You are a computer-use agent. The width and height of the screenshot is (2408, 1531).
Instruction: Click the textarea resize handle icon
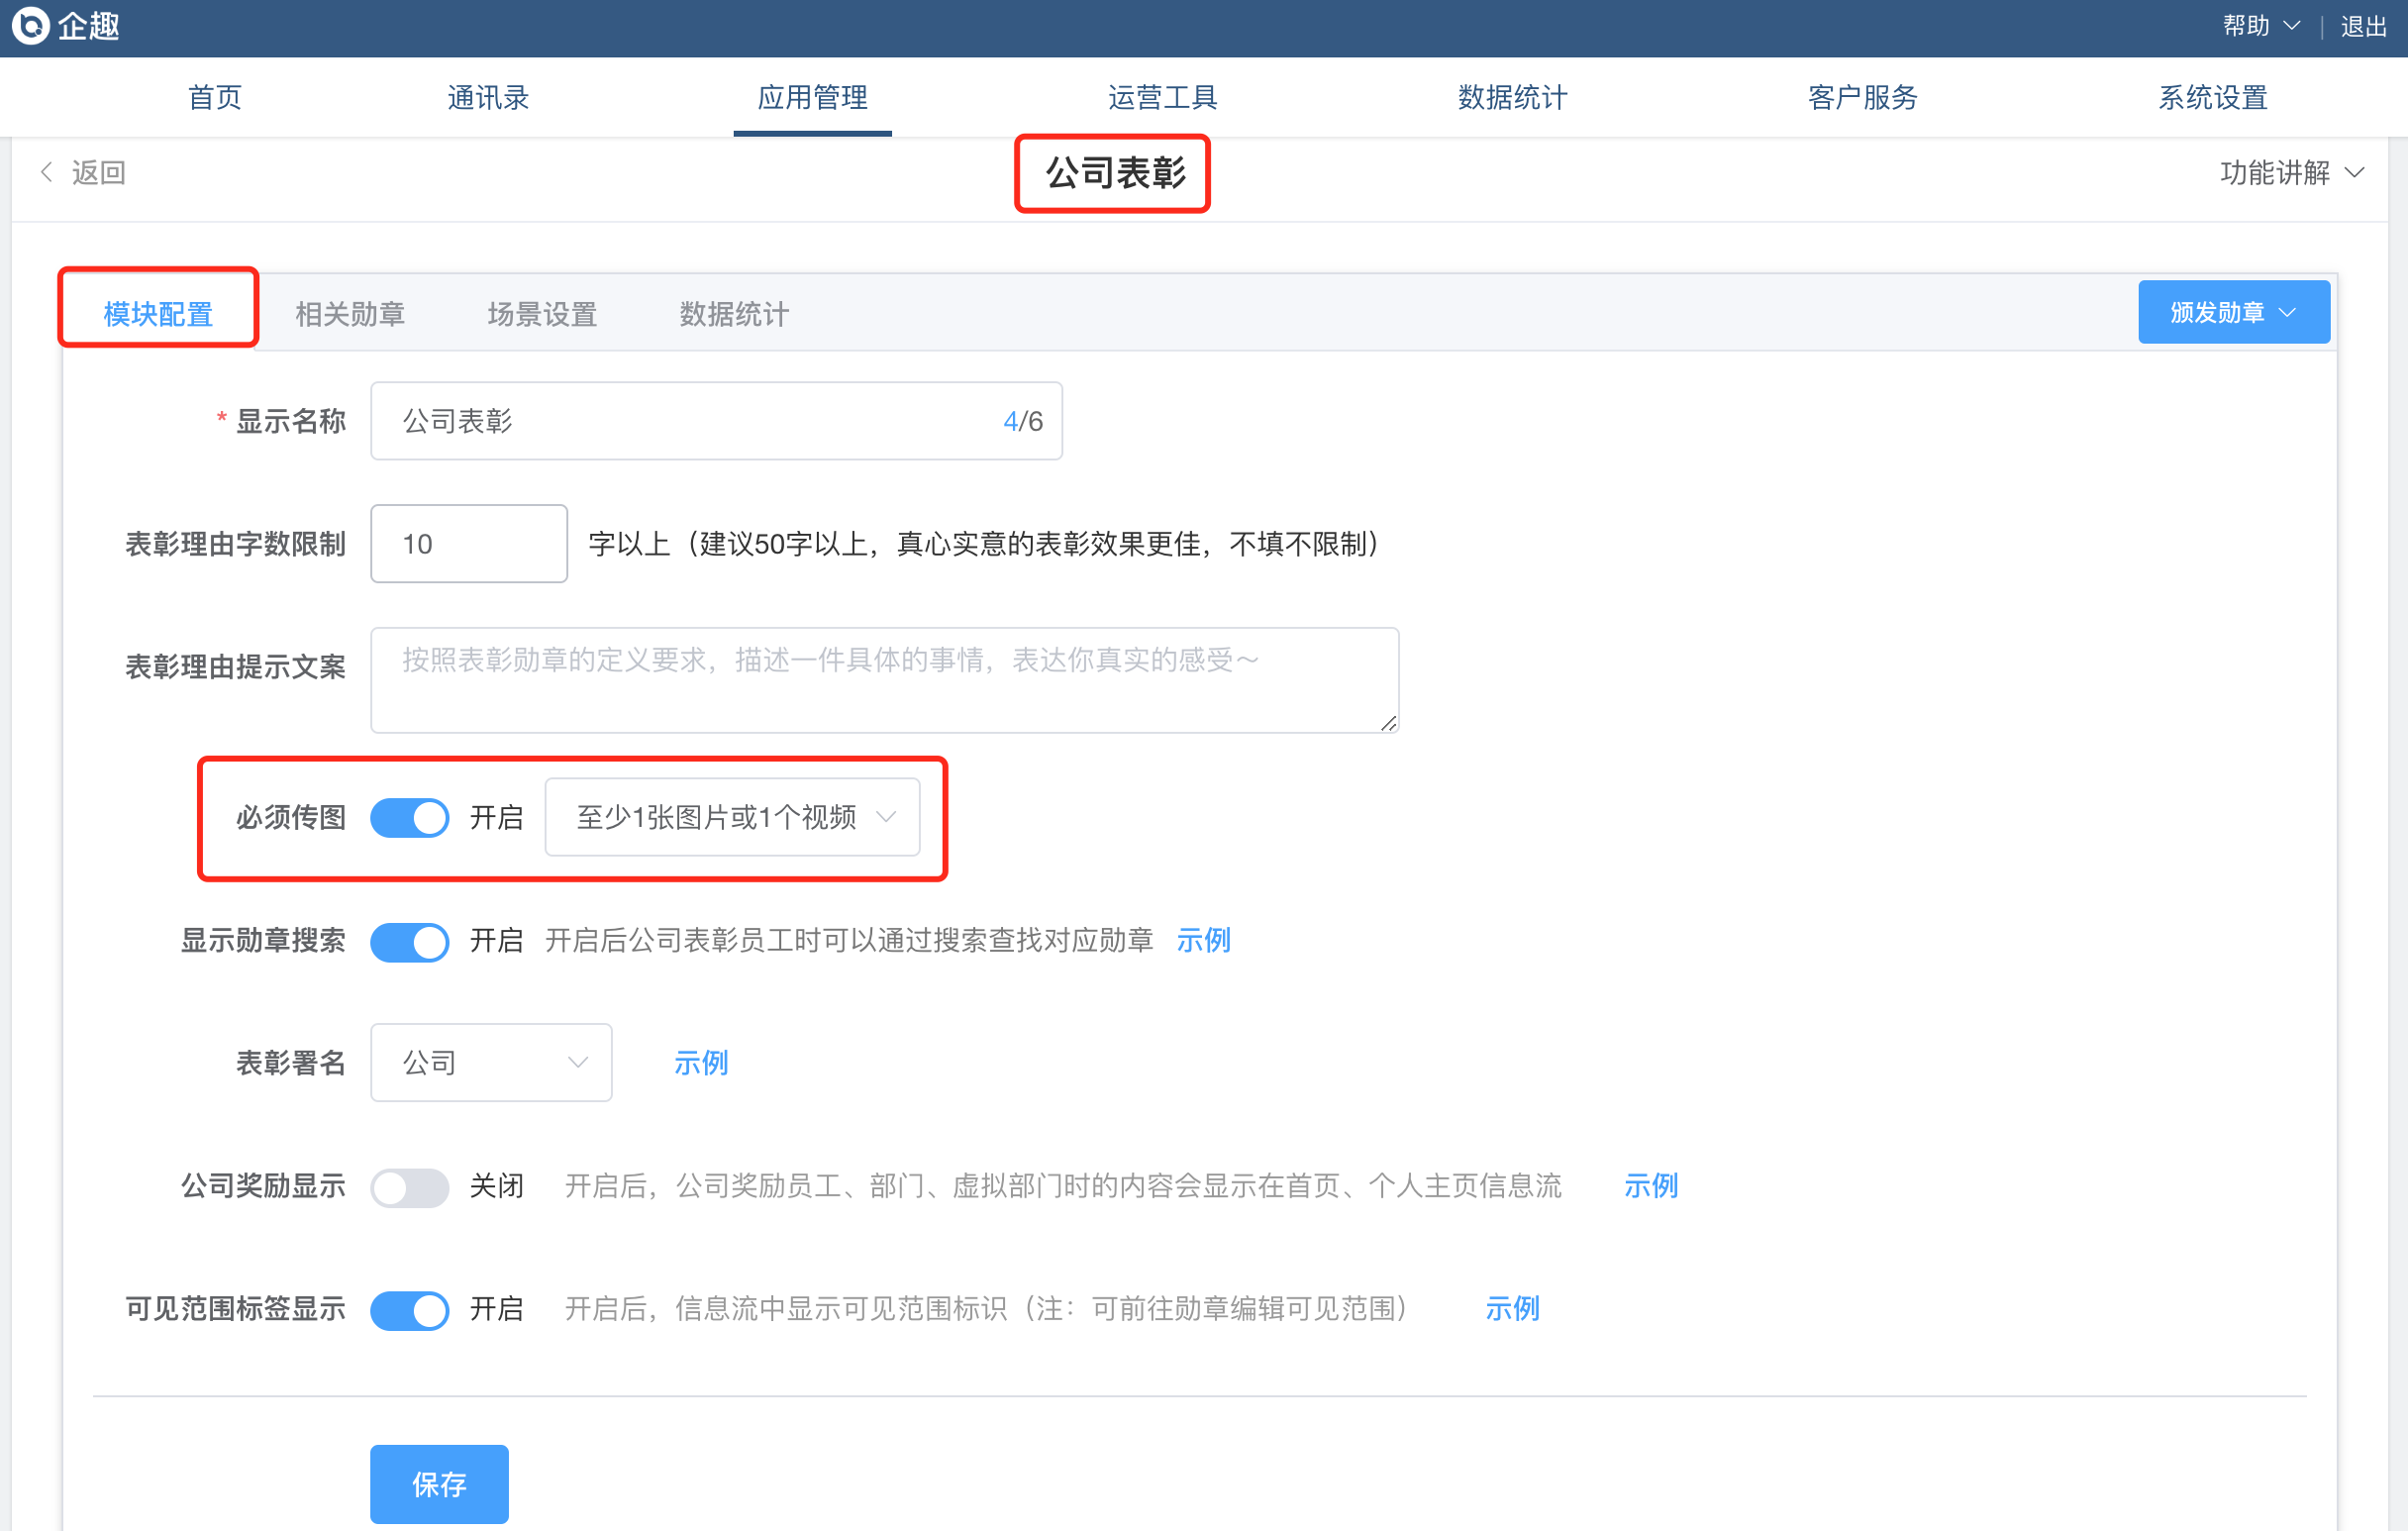(1388, 723)
